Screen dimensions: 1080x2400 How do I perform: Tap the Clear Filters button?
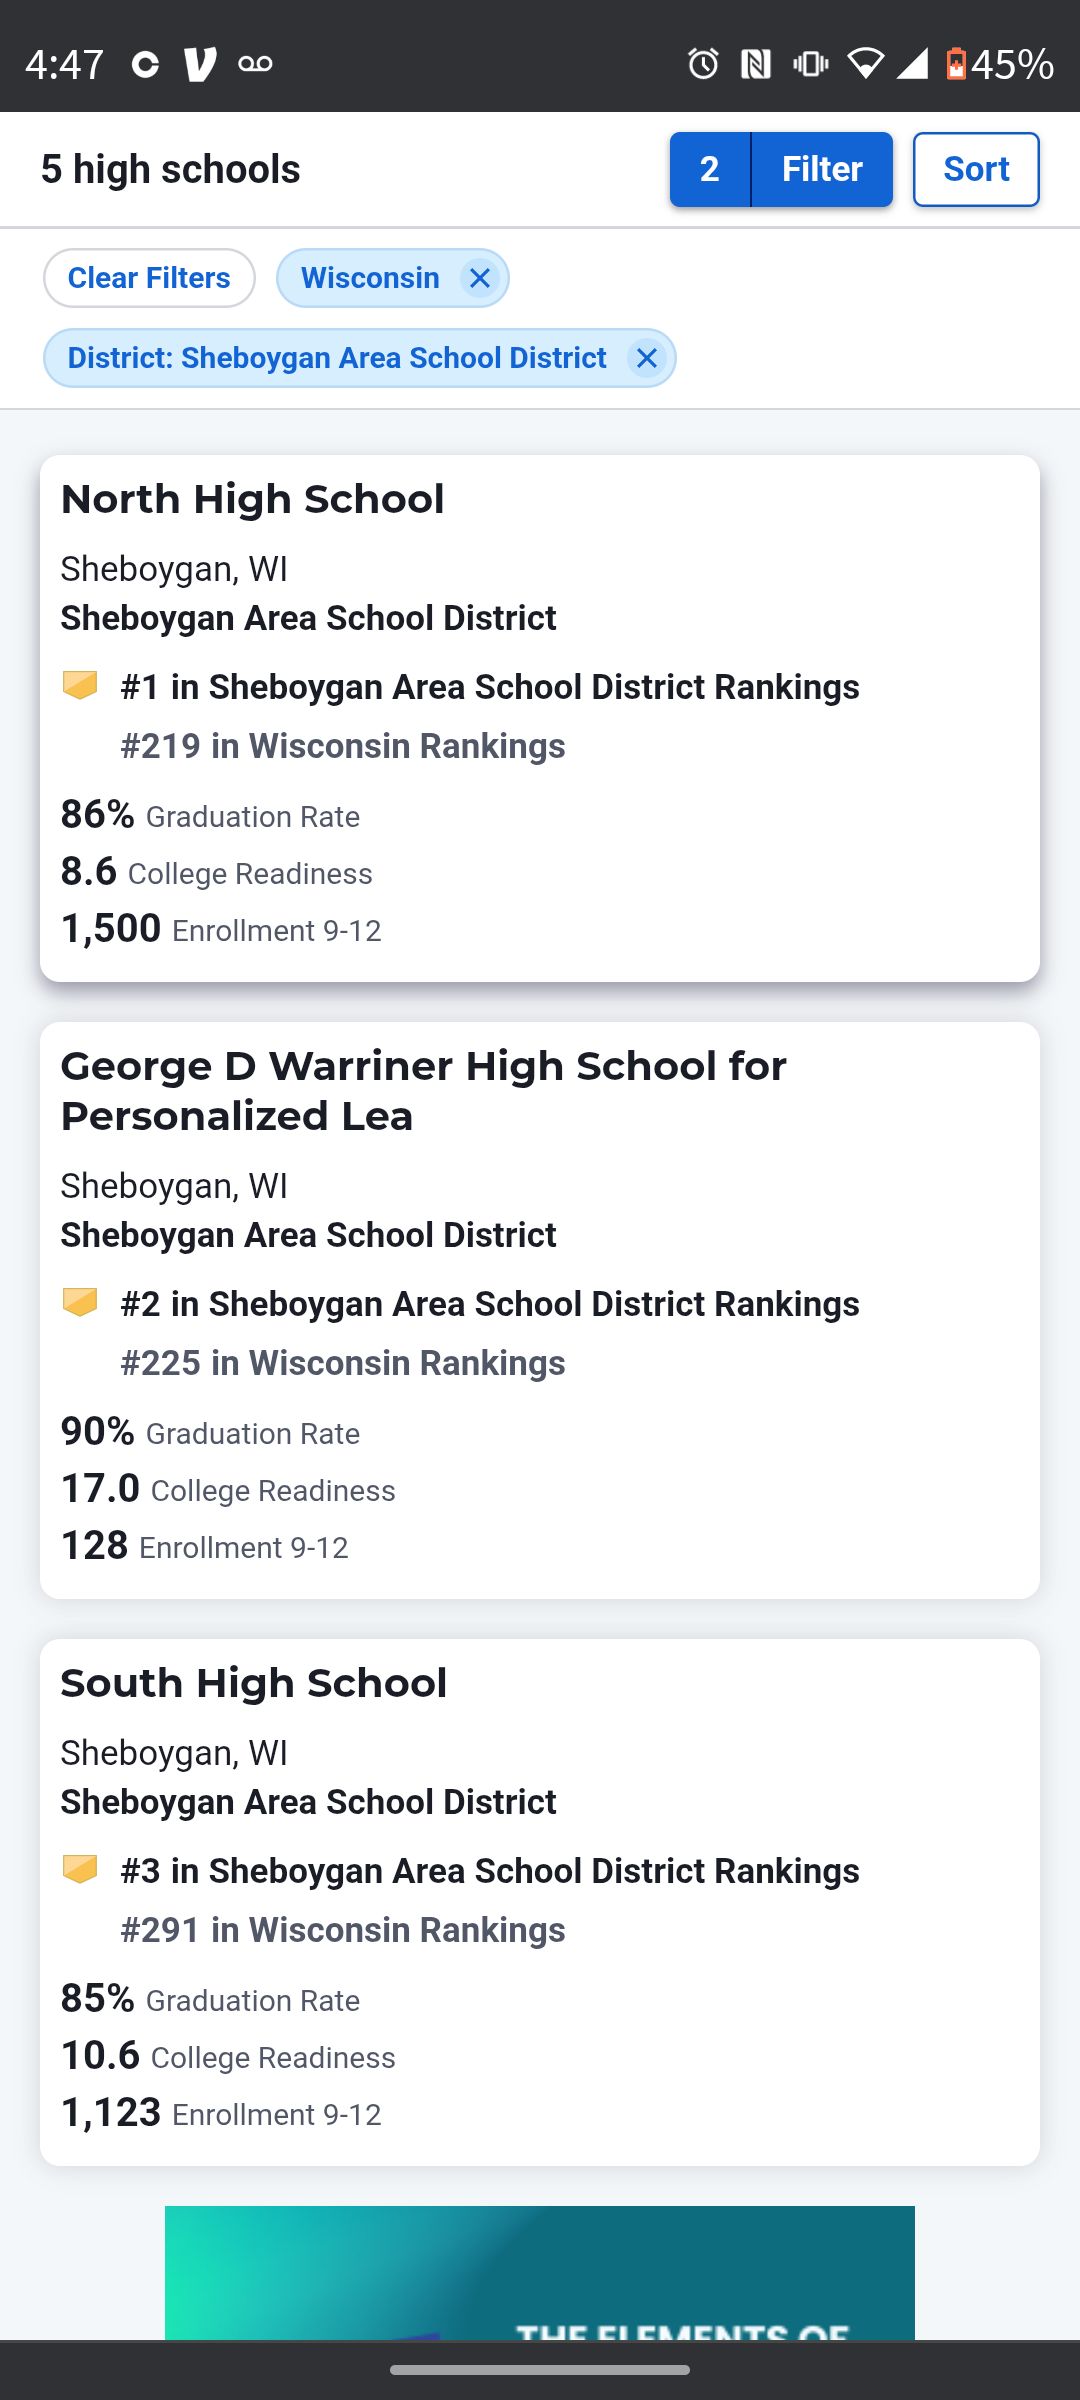(x=149, y=278)
